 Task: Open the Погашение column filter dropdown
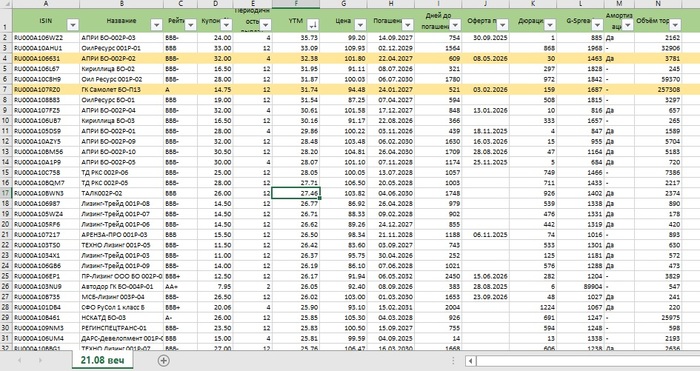coord(408,25)
